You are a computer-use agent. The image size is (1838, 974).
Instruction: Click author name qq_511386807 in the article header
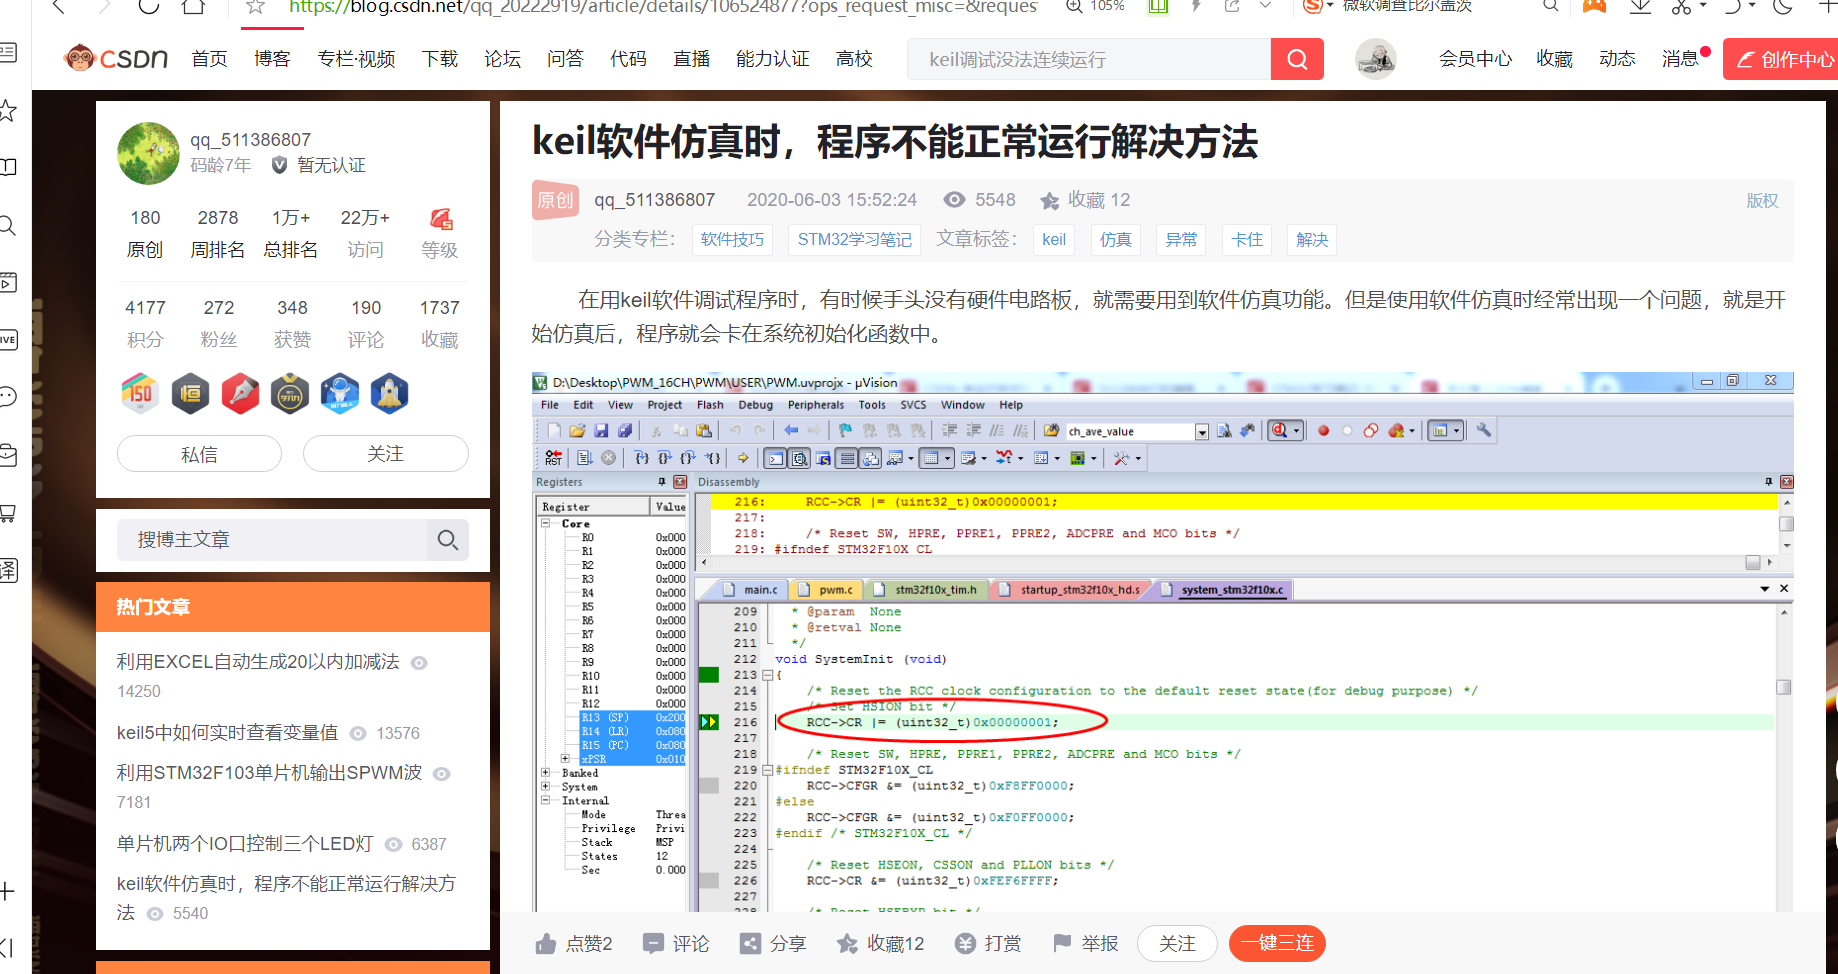click(x=655, y=200)
